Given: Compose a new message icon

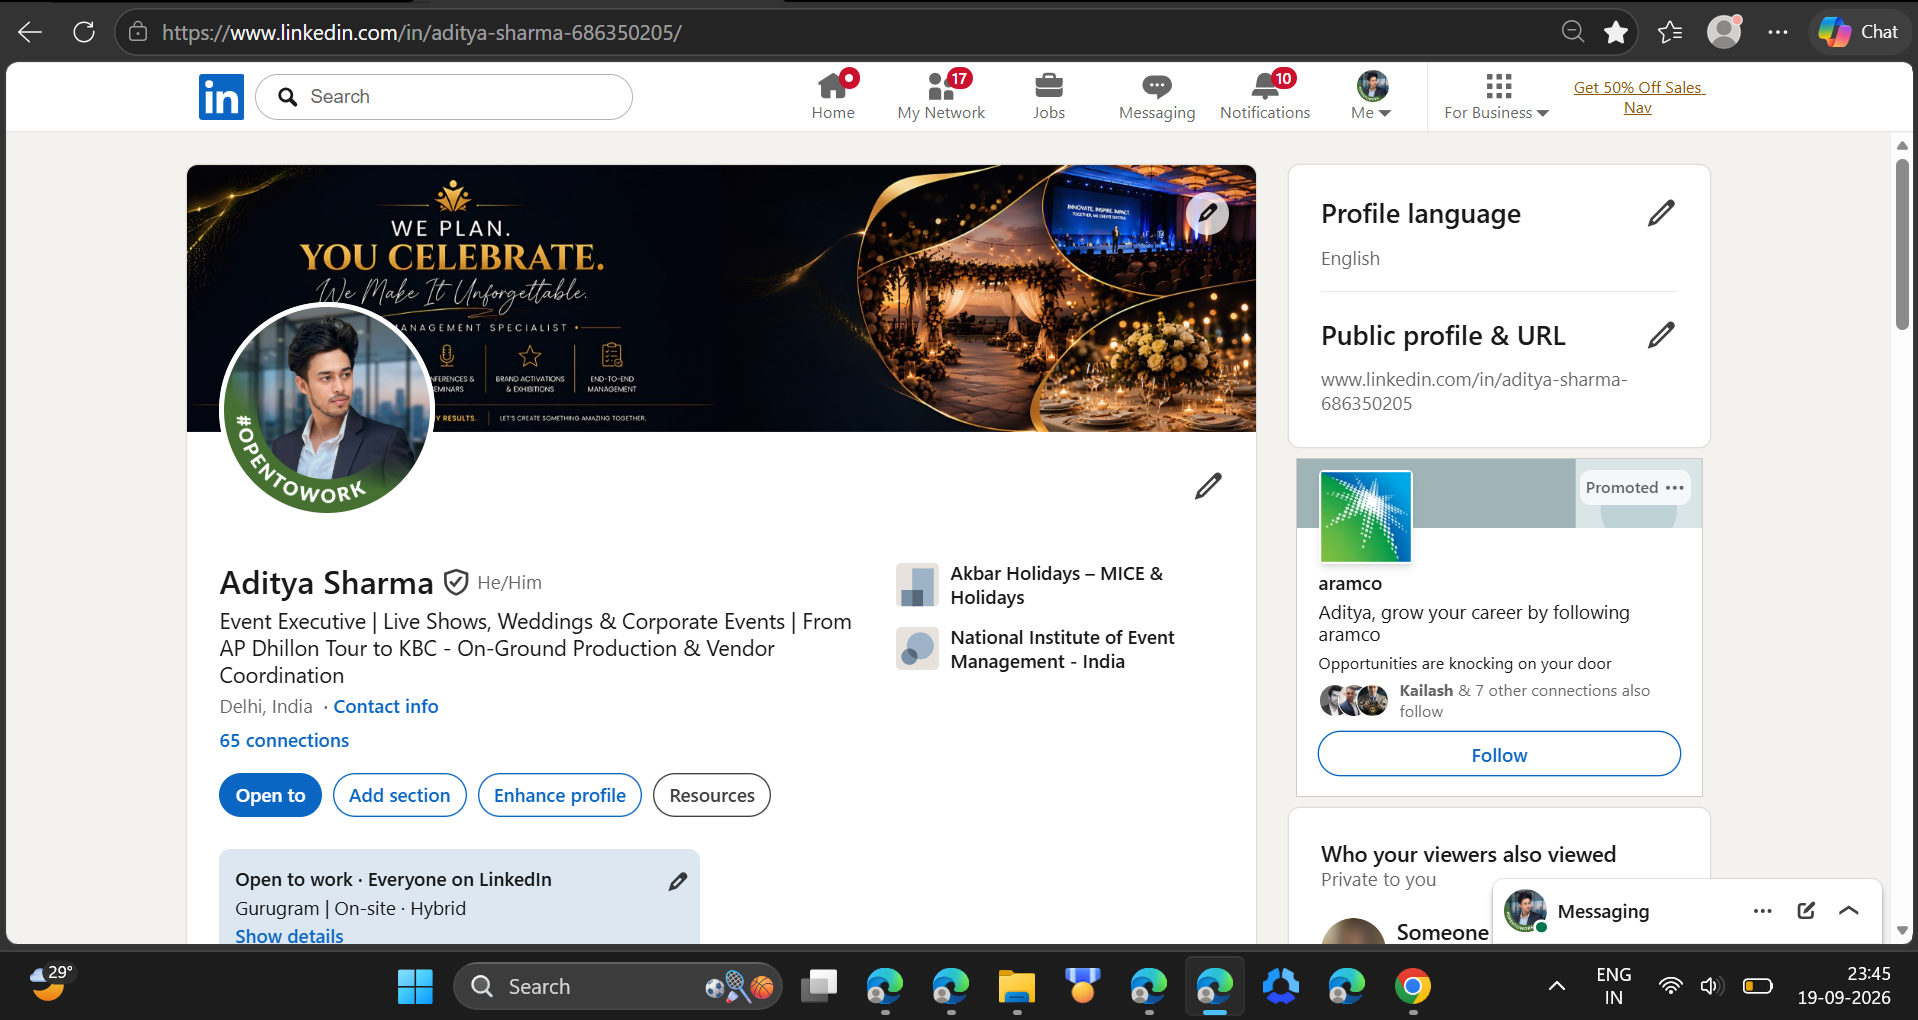Looking at the screenshot, I should click(1806, 911).
